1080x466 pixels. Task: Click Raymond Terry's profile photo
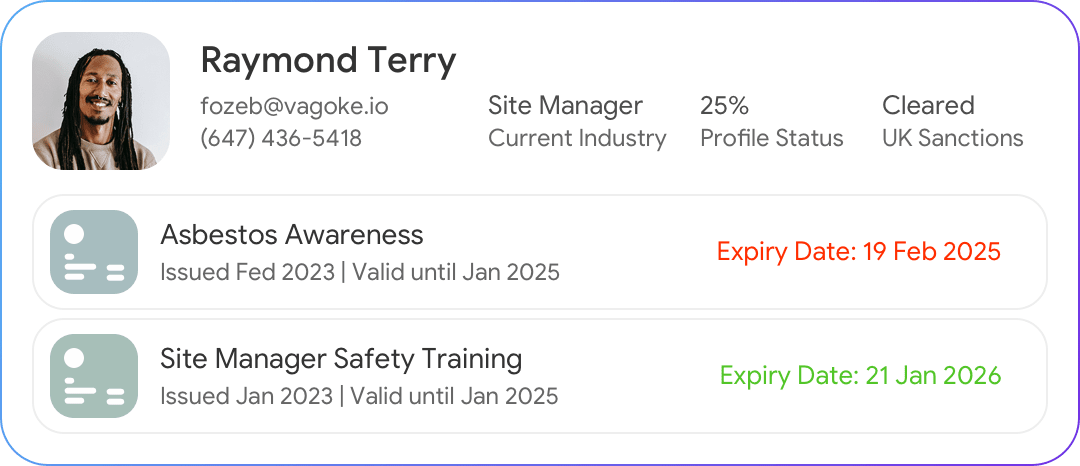101,100
